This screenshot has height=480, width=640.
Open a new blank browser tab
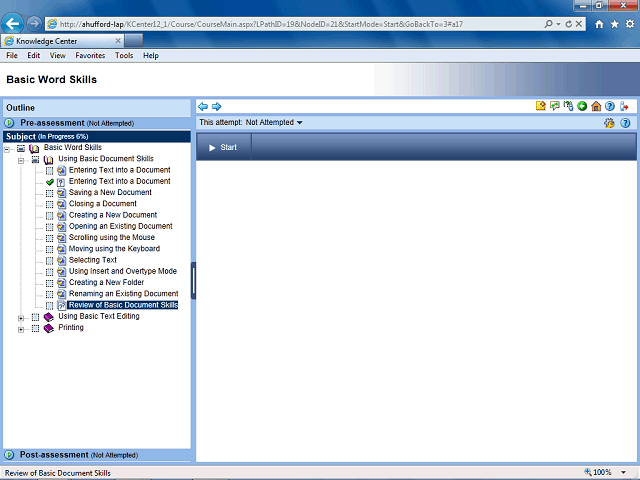pyautogui.click(x=134, y=41)
